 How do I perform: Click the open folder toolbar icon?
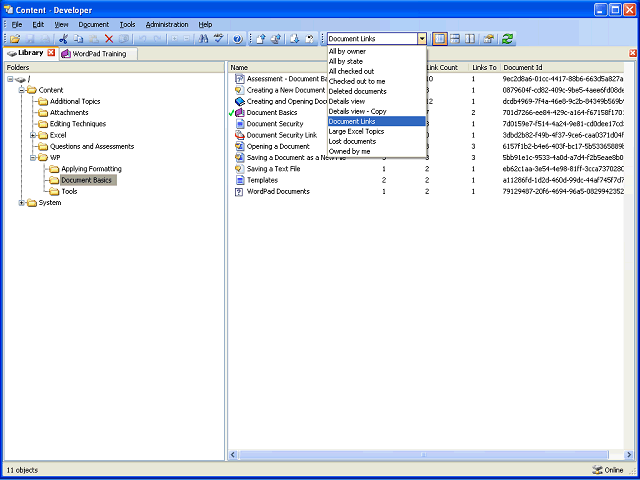(x=15, y=39)
